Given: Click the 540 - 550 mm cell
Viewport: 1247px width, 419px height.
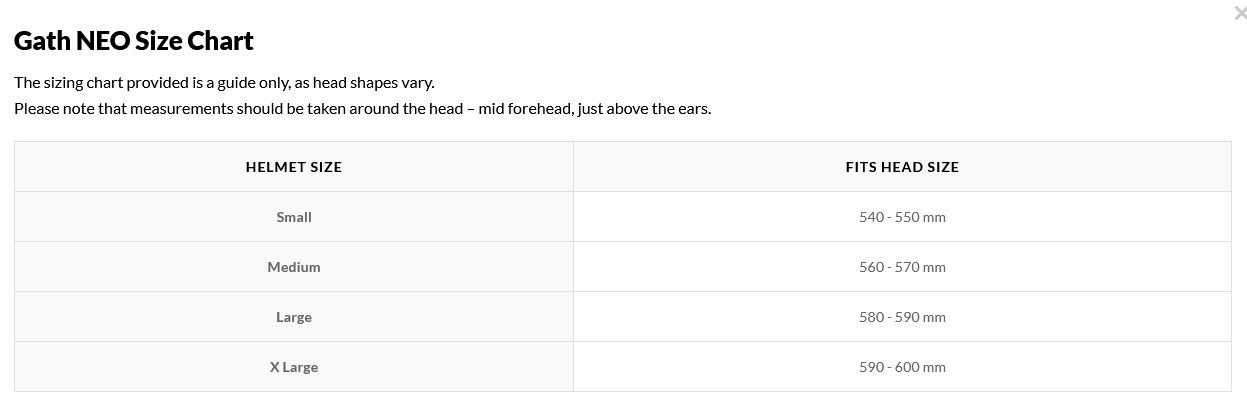Looking at the screenshot, I should tap(902, 217).
